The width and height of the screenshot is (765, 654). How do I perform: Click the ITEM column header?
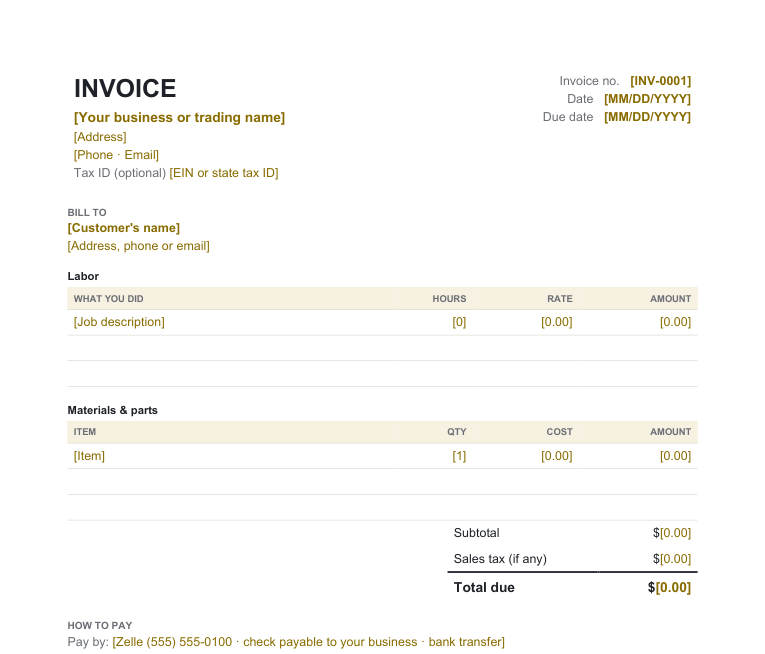(85, 432)
